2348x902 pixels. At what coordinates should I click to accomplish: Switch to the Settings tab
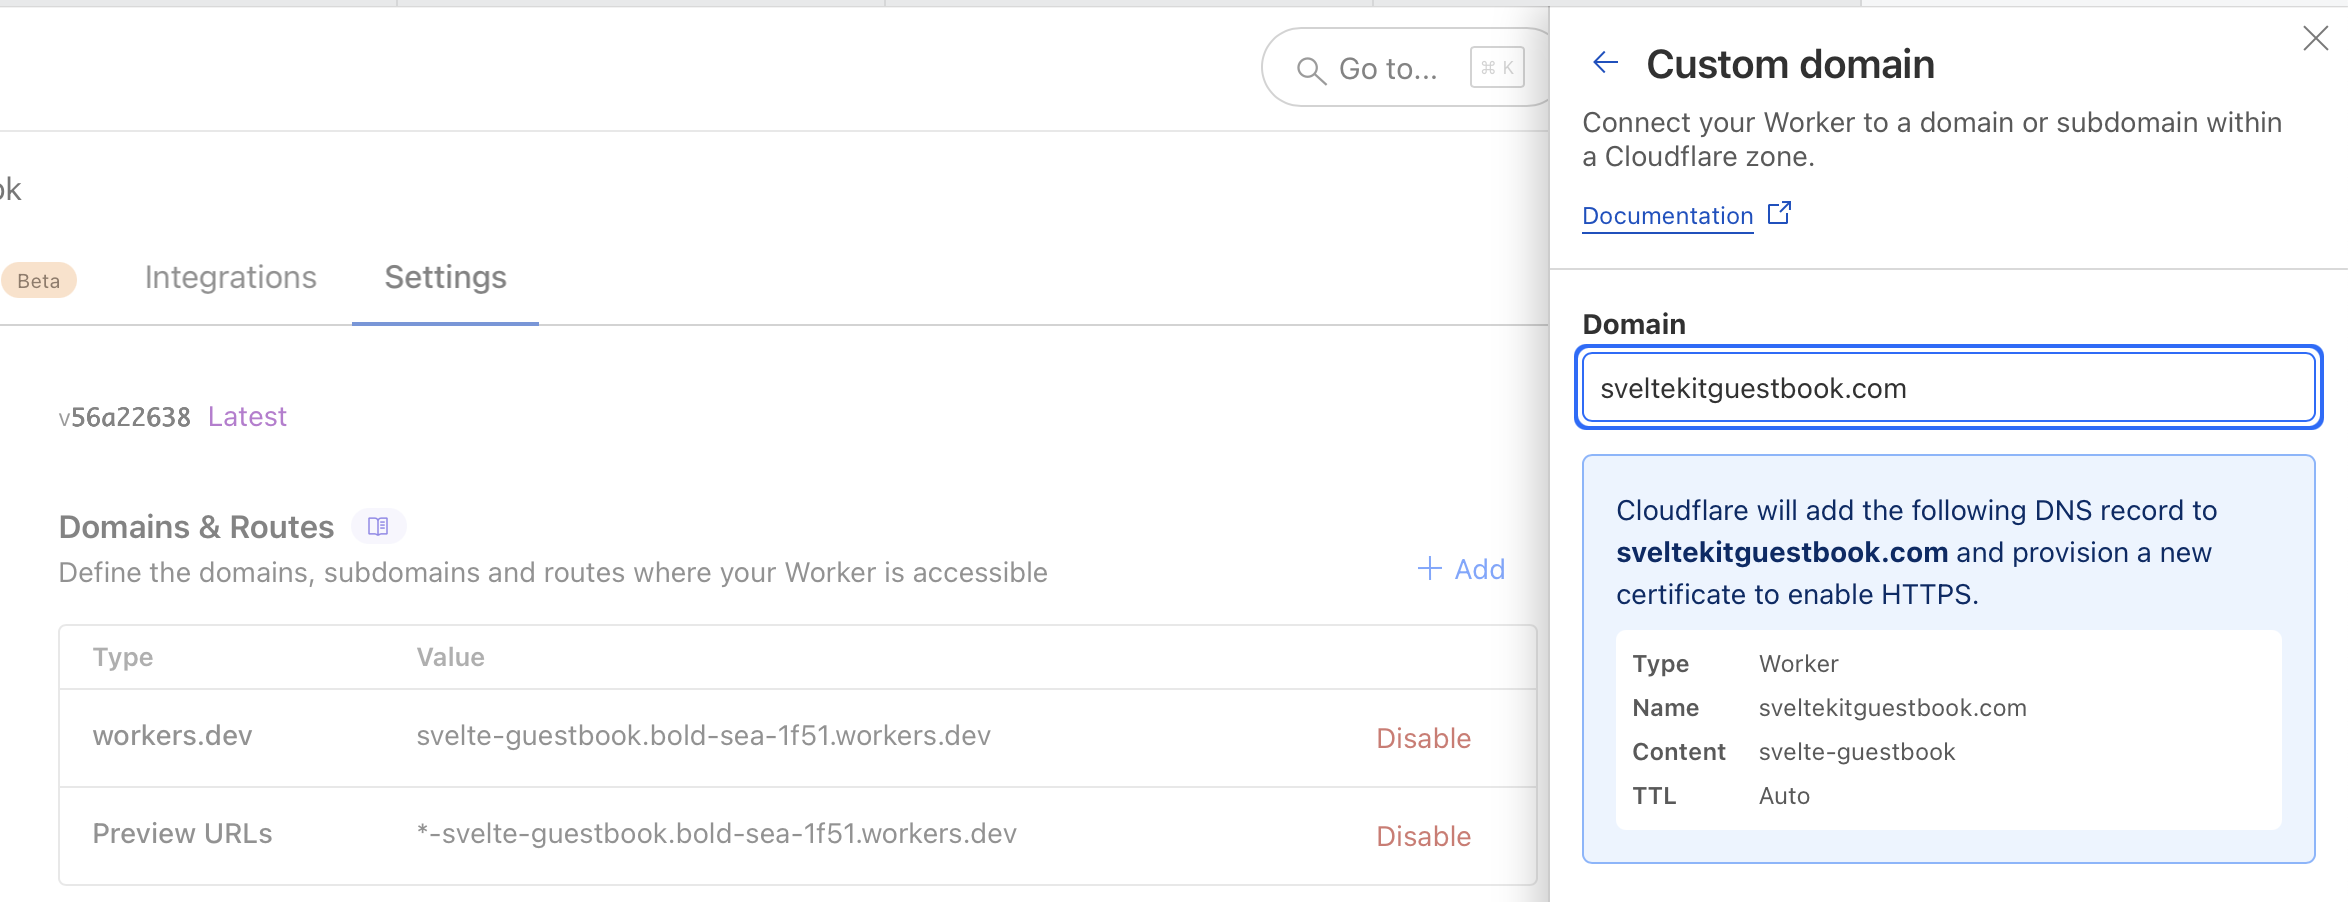444,277
